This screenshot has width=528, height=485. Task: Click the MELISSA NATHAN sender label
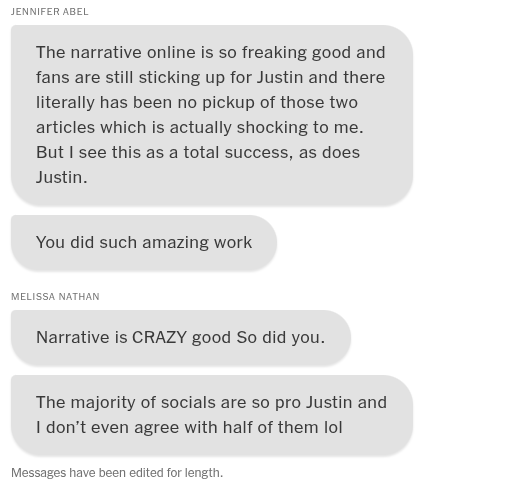pos(55,297)
